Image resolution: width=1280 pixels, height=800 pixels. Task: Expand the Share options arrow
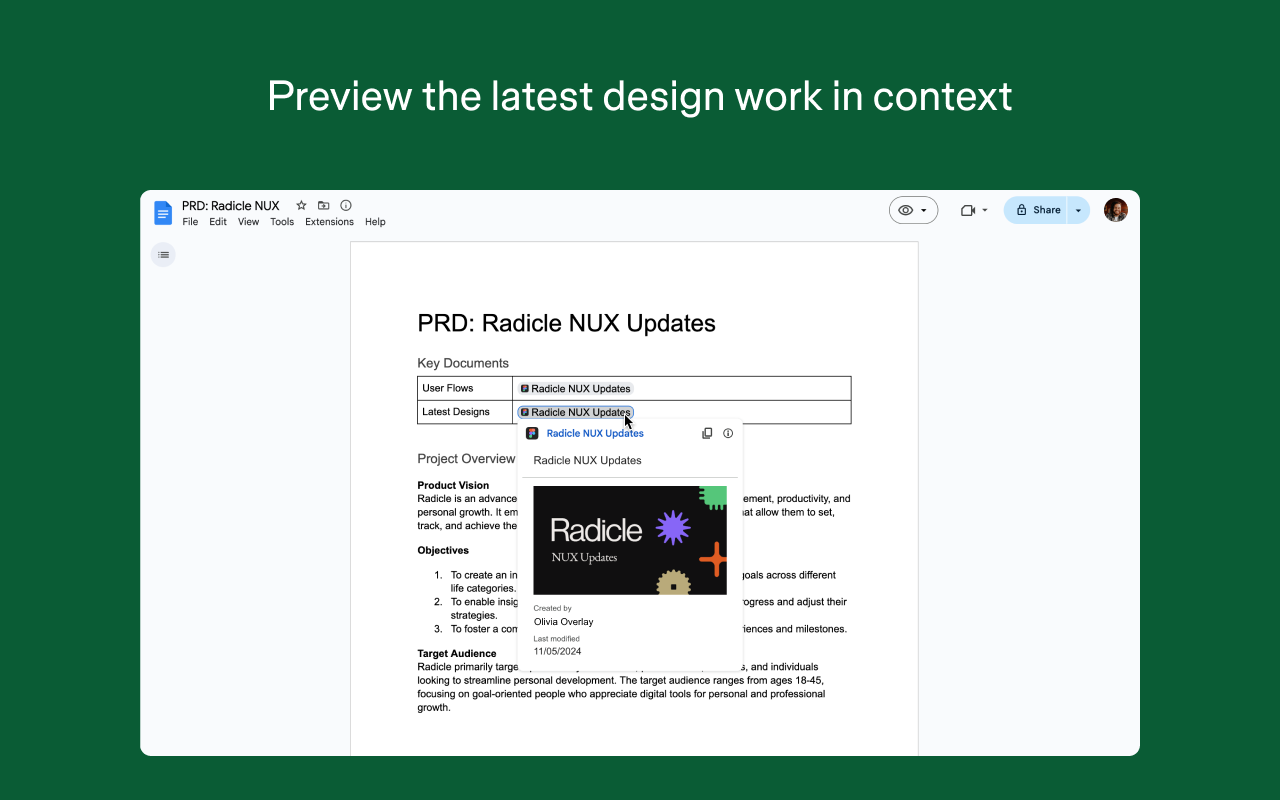tap(1078, 210)
